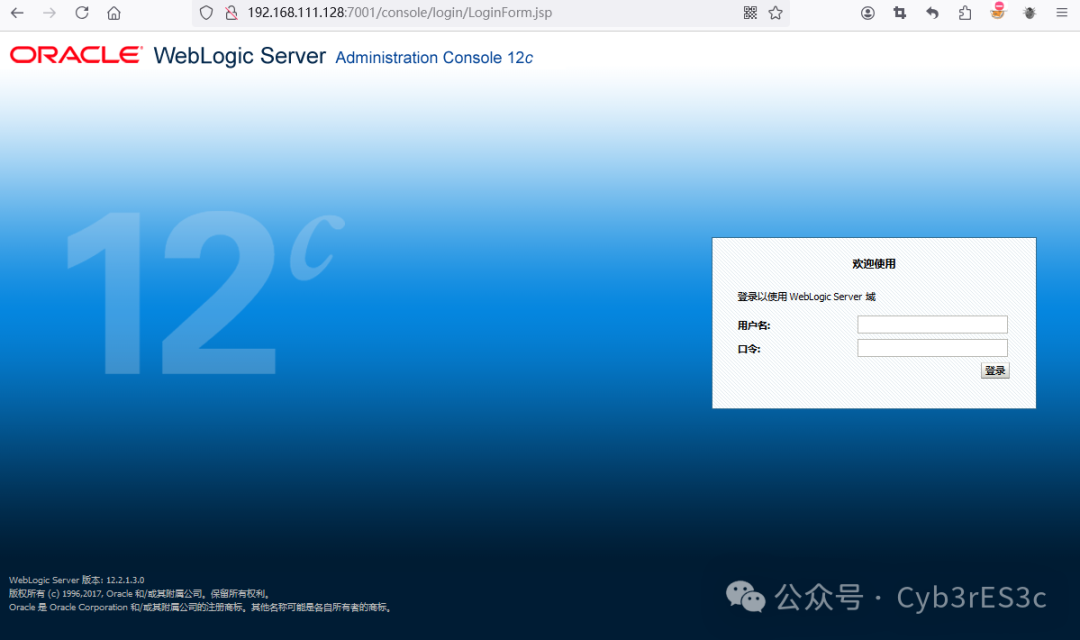Bookmark this page with the star

click(776, 12)
